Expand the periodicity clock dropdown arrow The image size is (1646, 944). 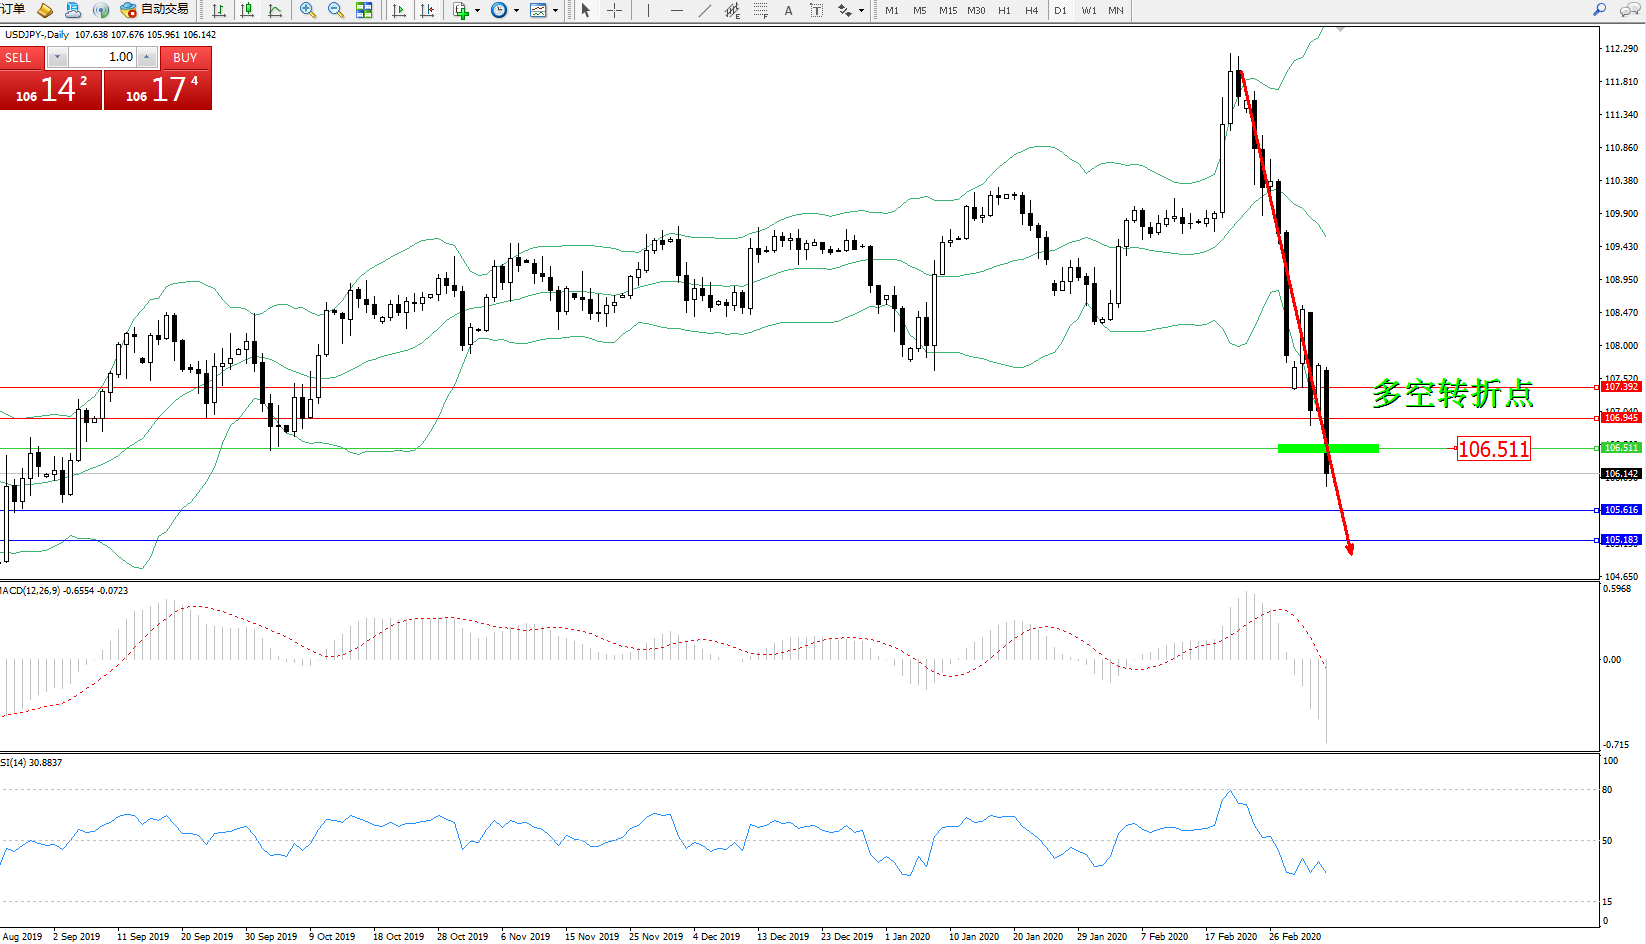(516, 11)
